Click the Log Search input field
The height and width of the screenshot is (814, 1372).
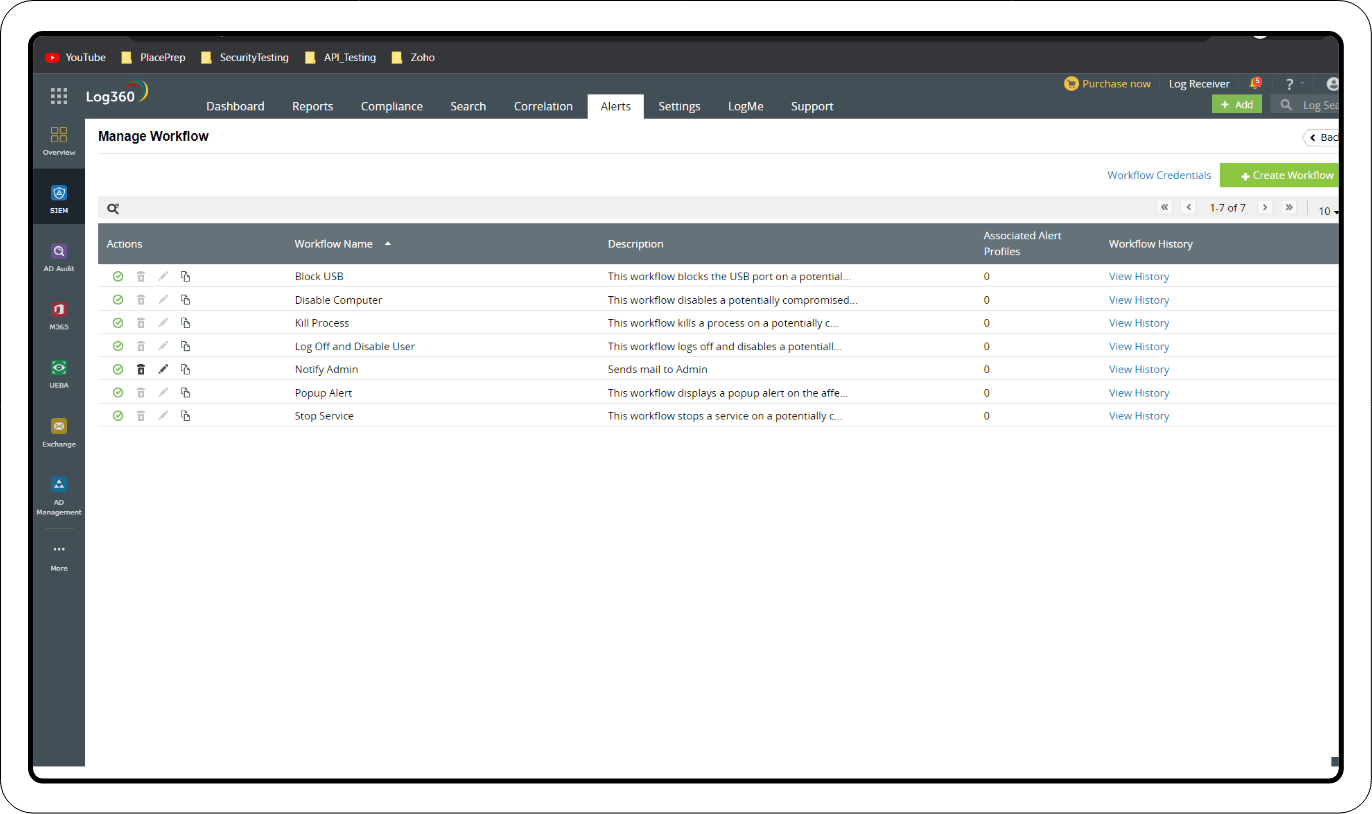click(1320, 104)
